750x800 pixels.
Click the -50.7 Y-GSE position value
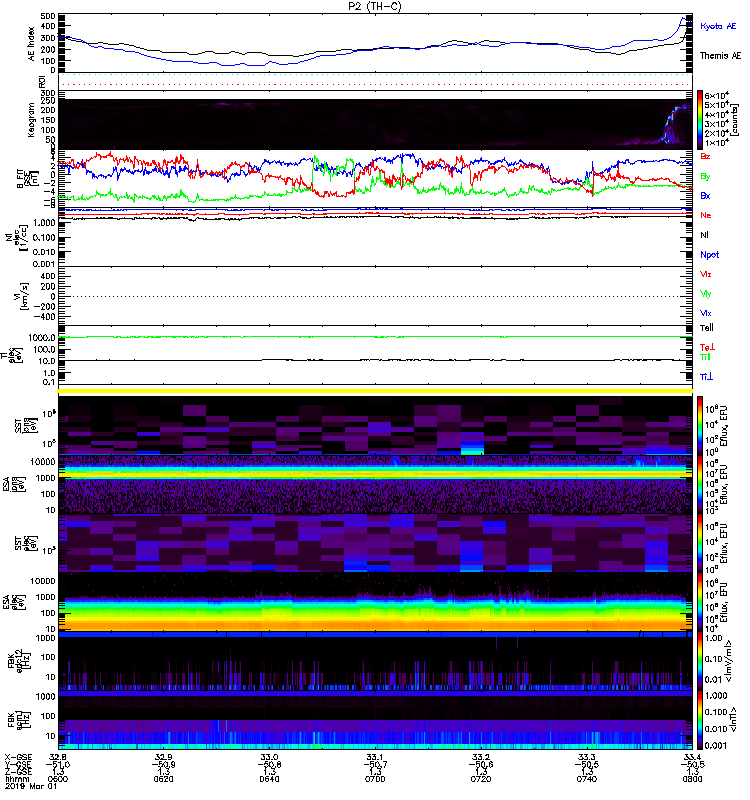click(x=375, y=764)
